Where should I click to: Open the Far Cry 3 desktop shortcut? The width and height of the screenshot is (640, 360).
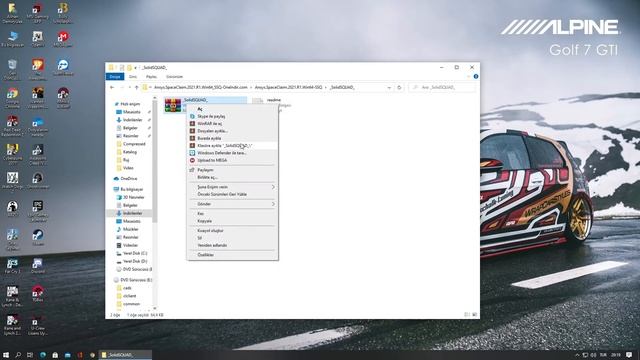12,266
